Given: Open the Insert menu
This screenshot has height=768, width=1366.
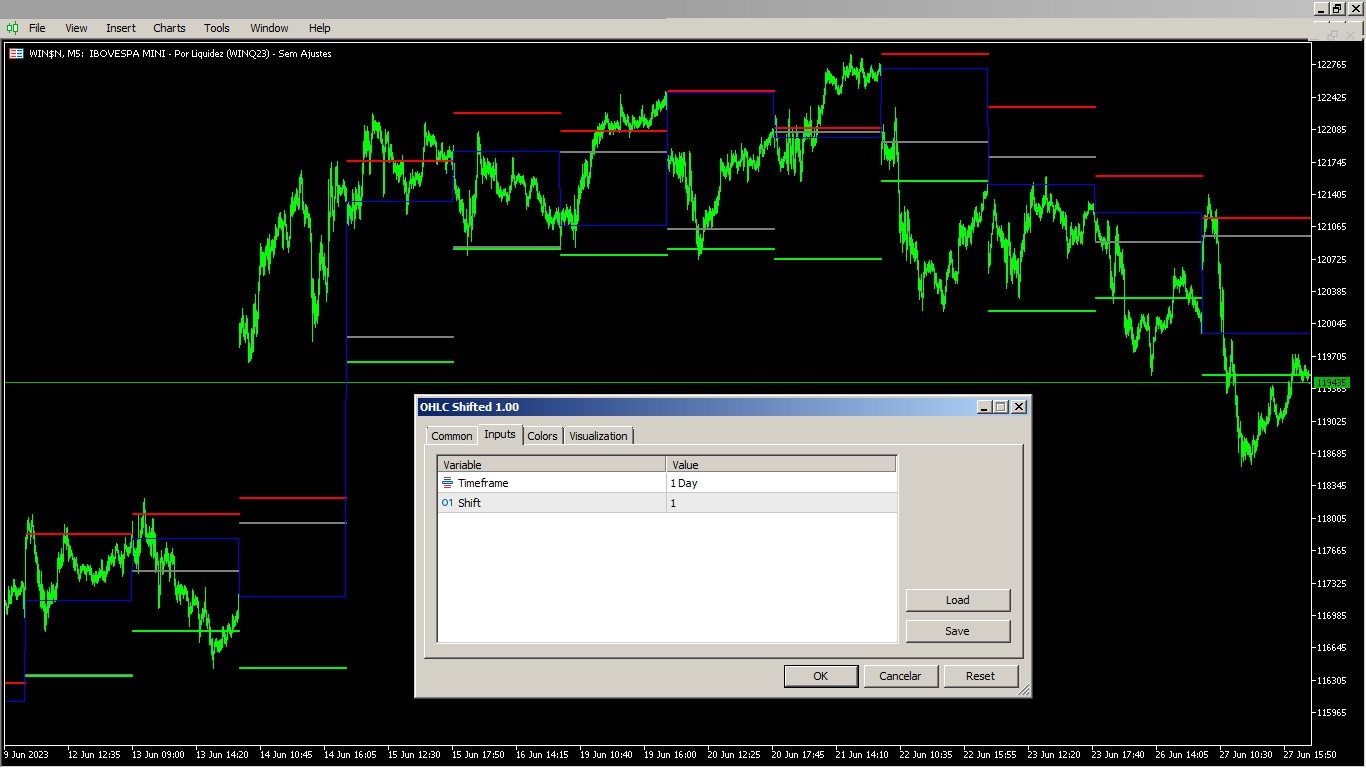Looking at the screenshot, I should point(120,28).
